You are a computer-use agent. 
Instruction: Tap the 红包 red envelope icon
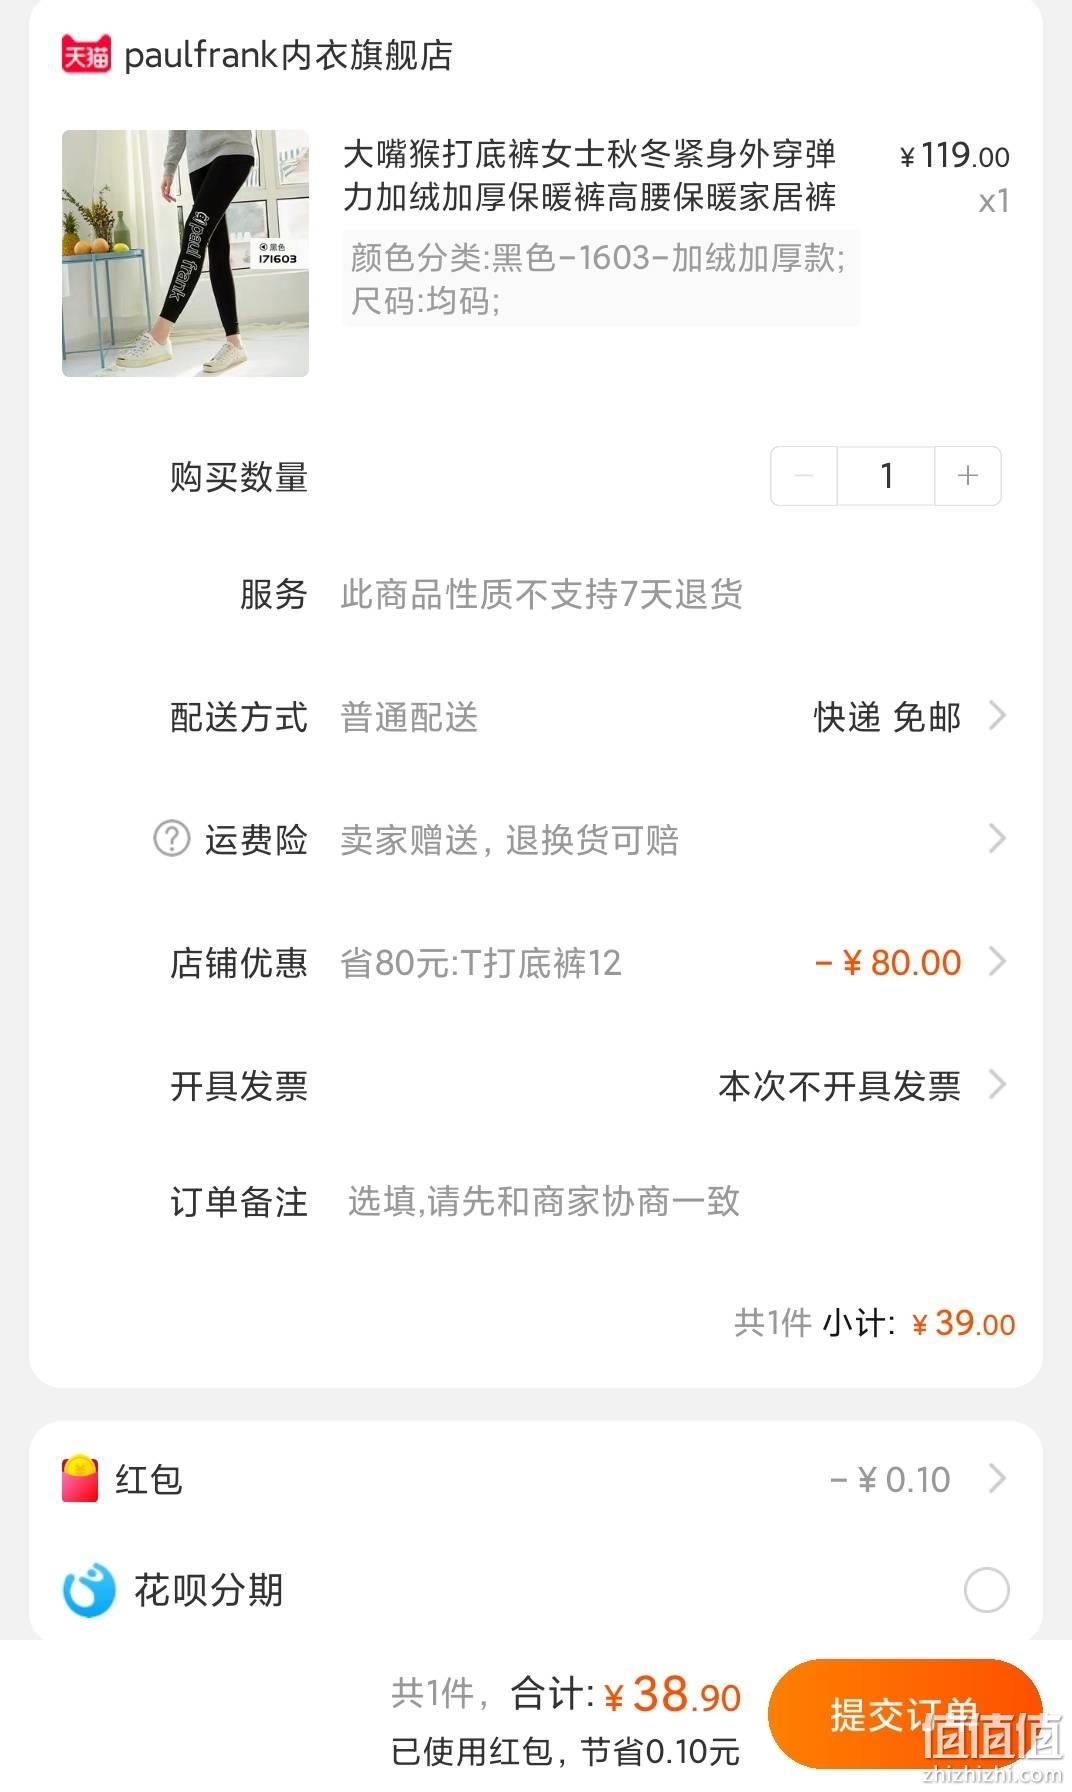[80, 1478]
